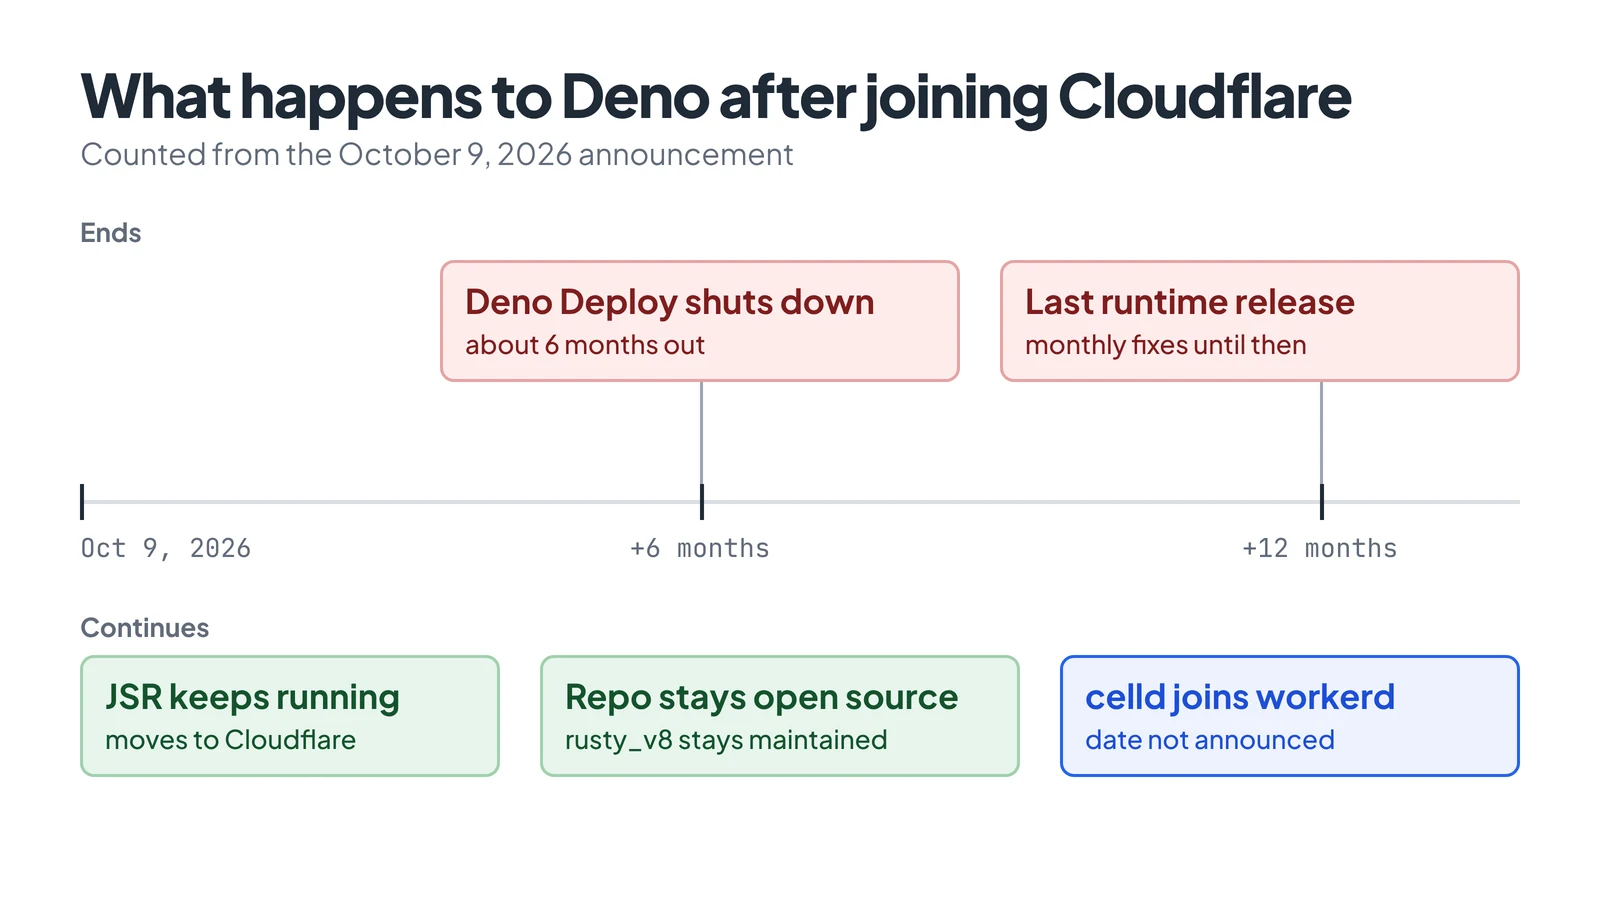Click the timeline tick above "+6 months"

pyautogui.click(x=702, y=502)
